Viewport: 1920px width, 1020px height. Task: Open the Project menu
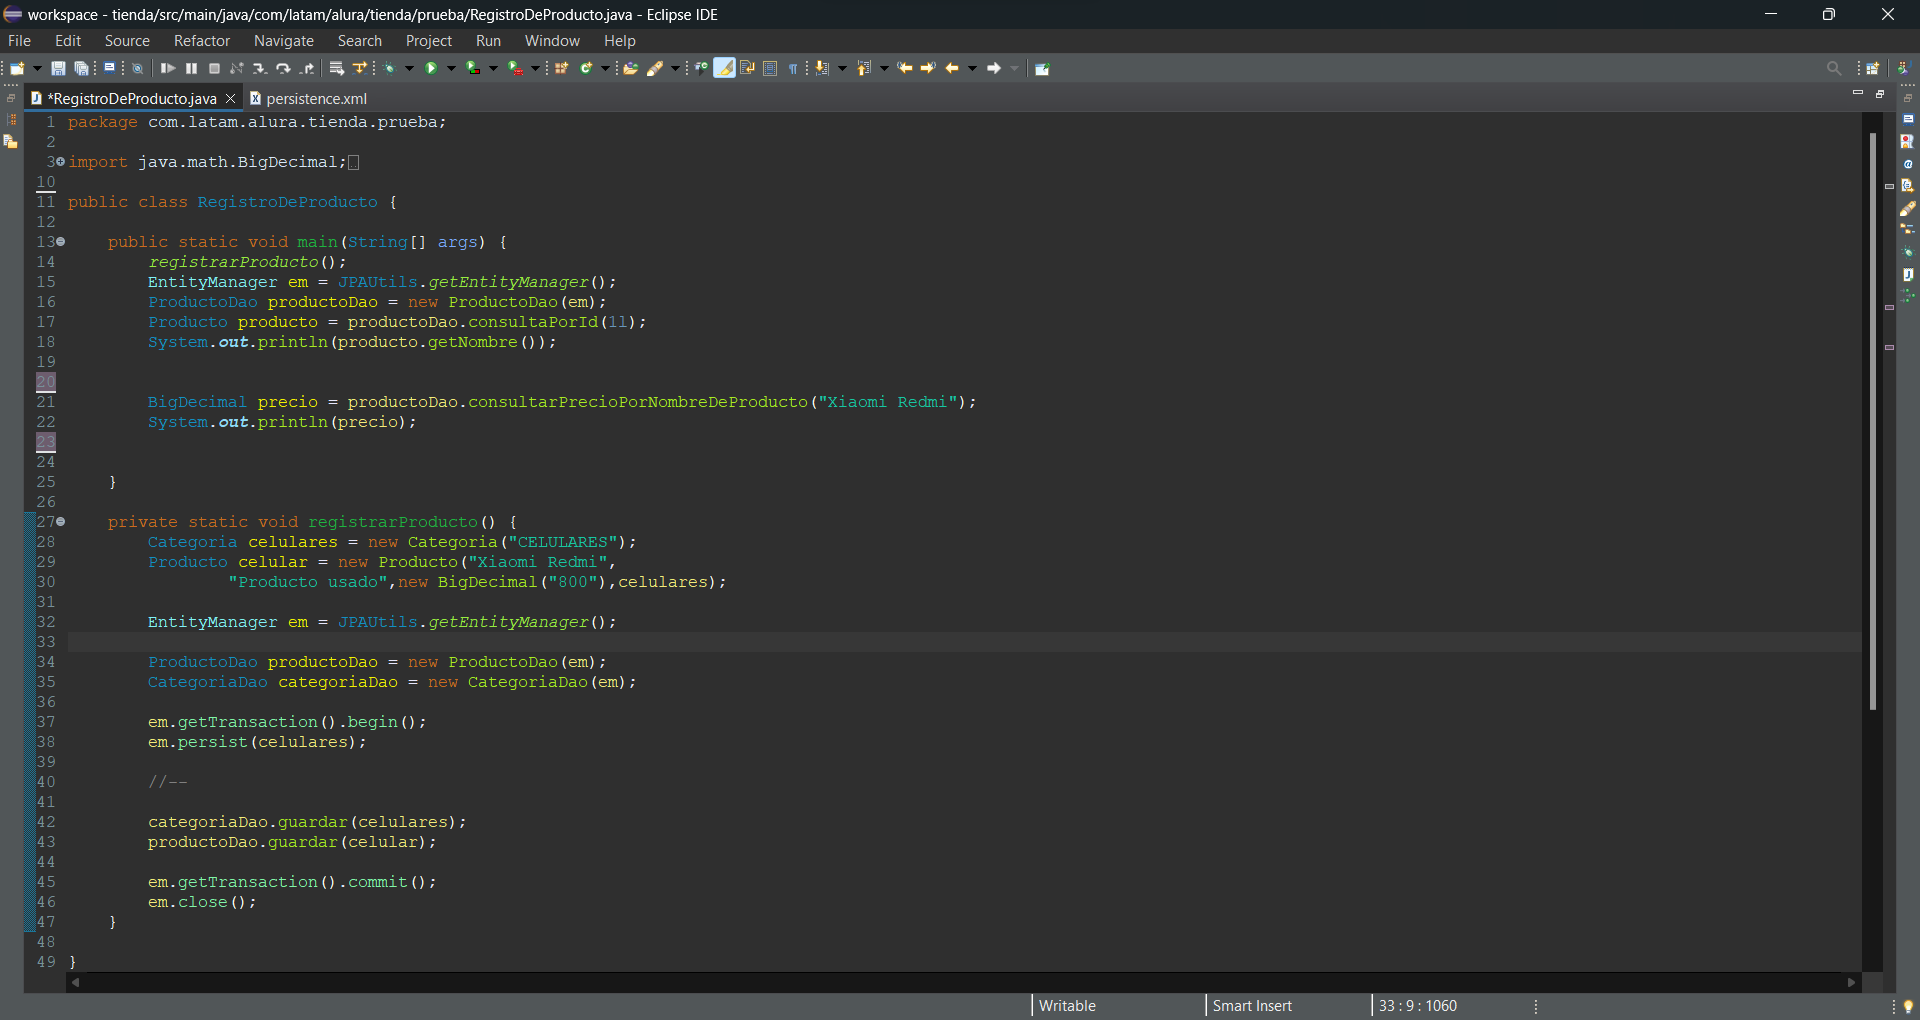(x=429, y=41)
